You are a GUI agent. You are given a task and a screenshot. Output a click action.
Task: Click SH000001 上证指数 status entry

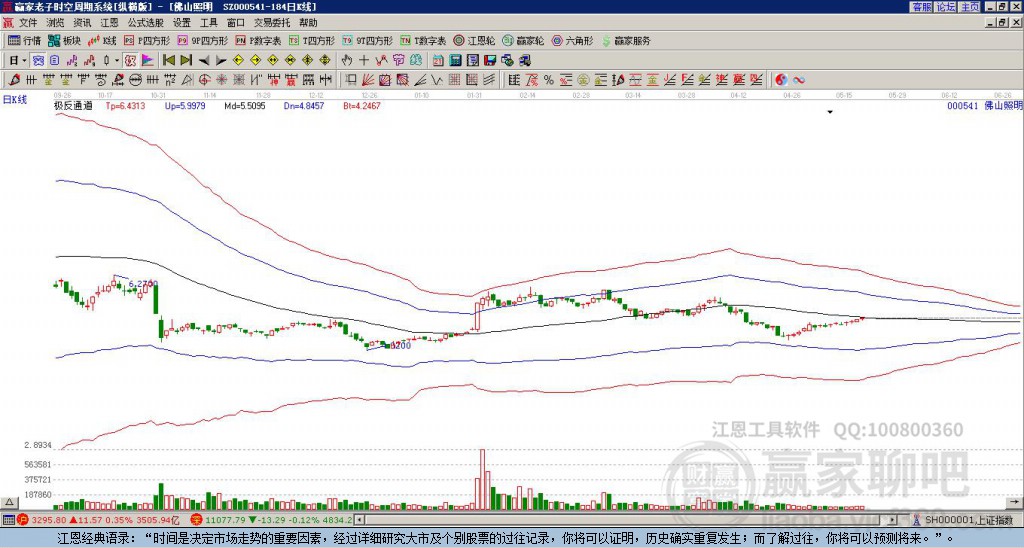[x=968, y=520]
